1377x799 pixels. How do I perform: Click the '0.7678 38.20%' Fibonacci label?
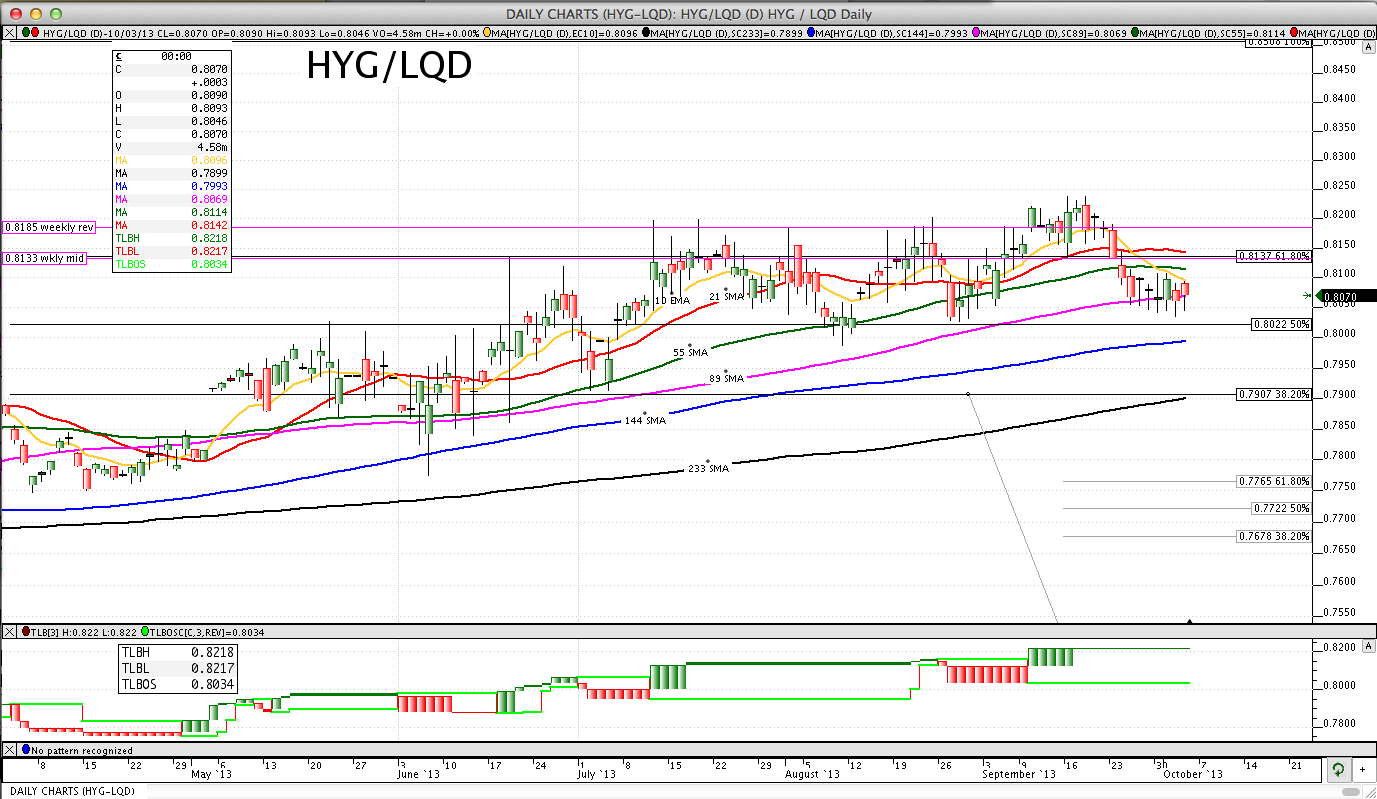tap(1273, 536)
